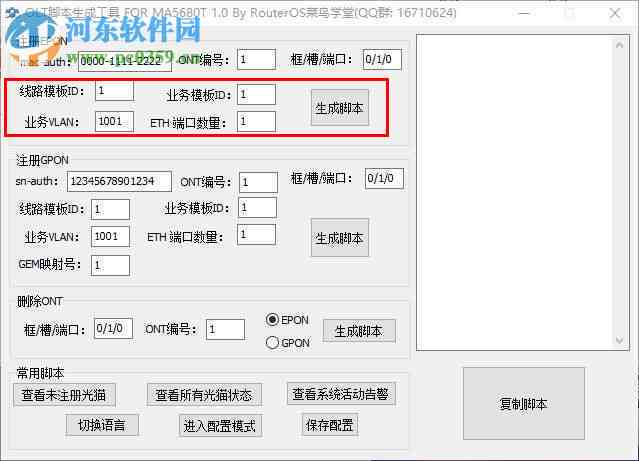
Task: Click the 进入配置模式 button
Action: (x=220, y=426)
